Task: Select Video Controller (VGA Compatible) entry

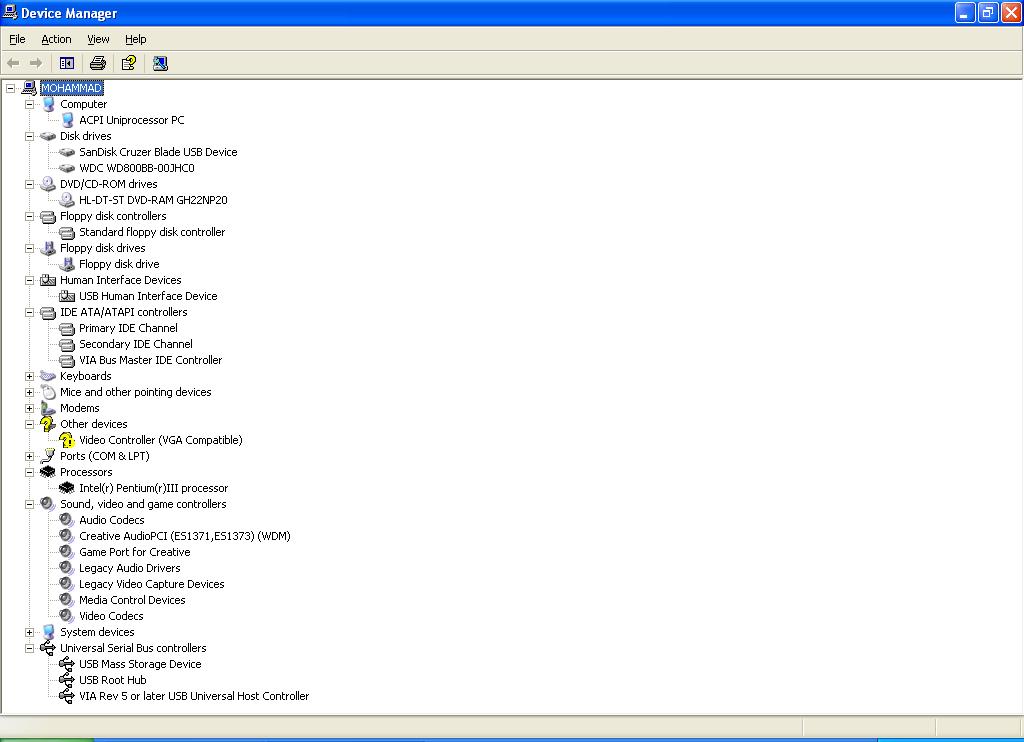Action: (161, 440)
